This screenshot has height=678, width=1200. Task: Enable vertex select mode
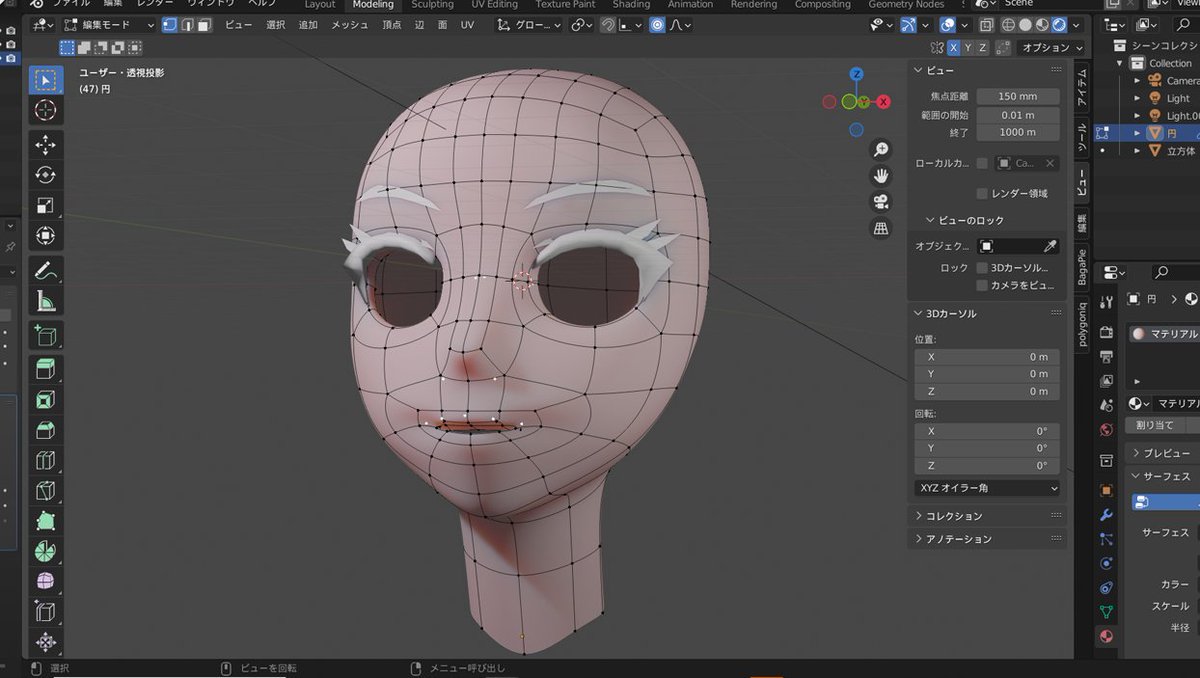point(170,25)
